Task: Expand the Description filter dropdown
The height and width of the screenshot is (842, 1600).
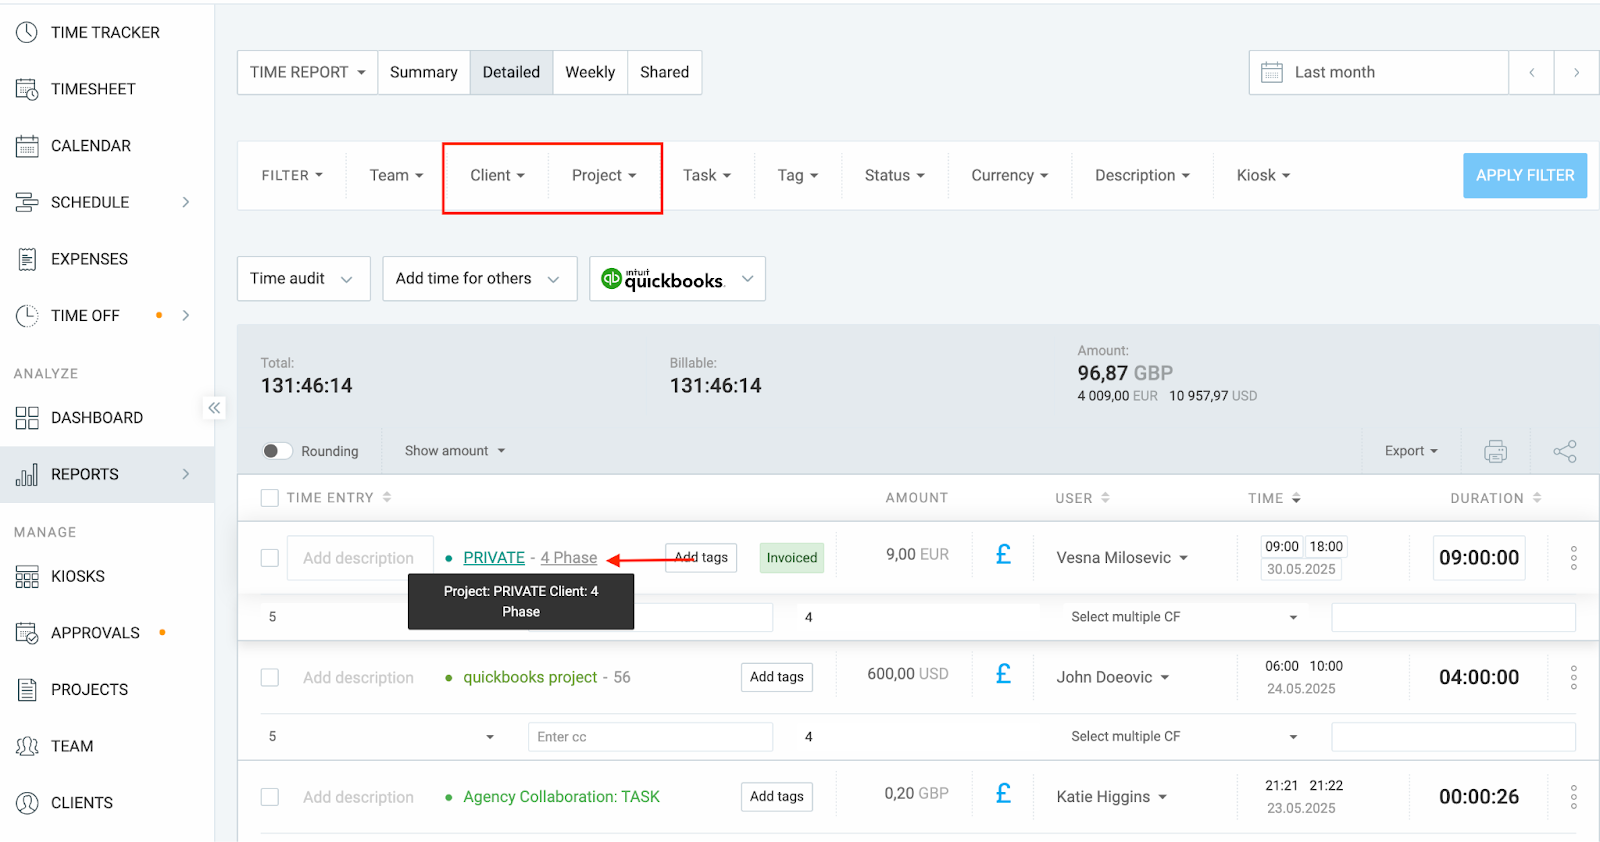Action: pos(1142,175)
